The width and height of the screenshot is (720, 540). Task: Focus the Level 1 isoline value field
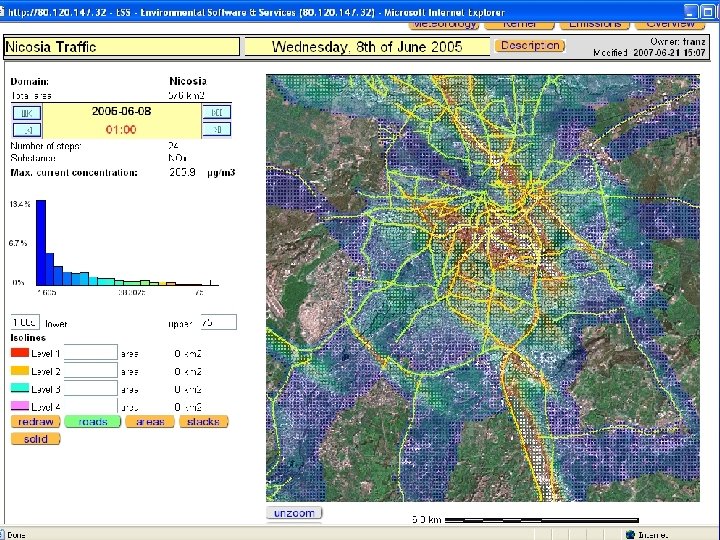[x=90, y=352]
